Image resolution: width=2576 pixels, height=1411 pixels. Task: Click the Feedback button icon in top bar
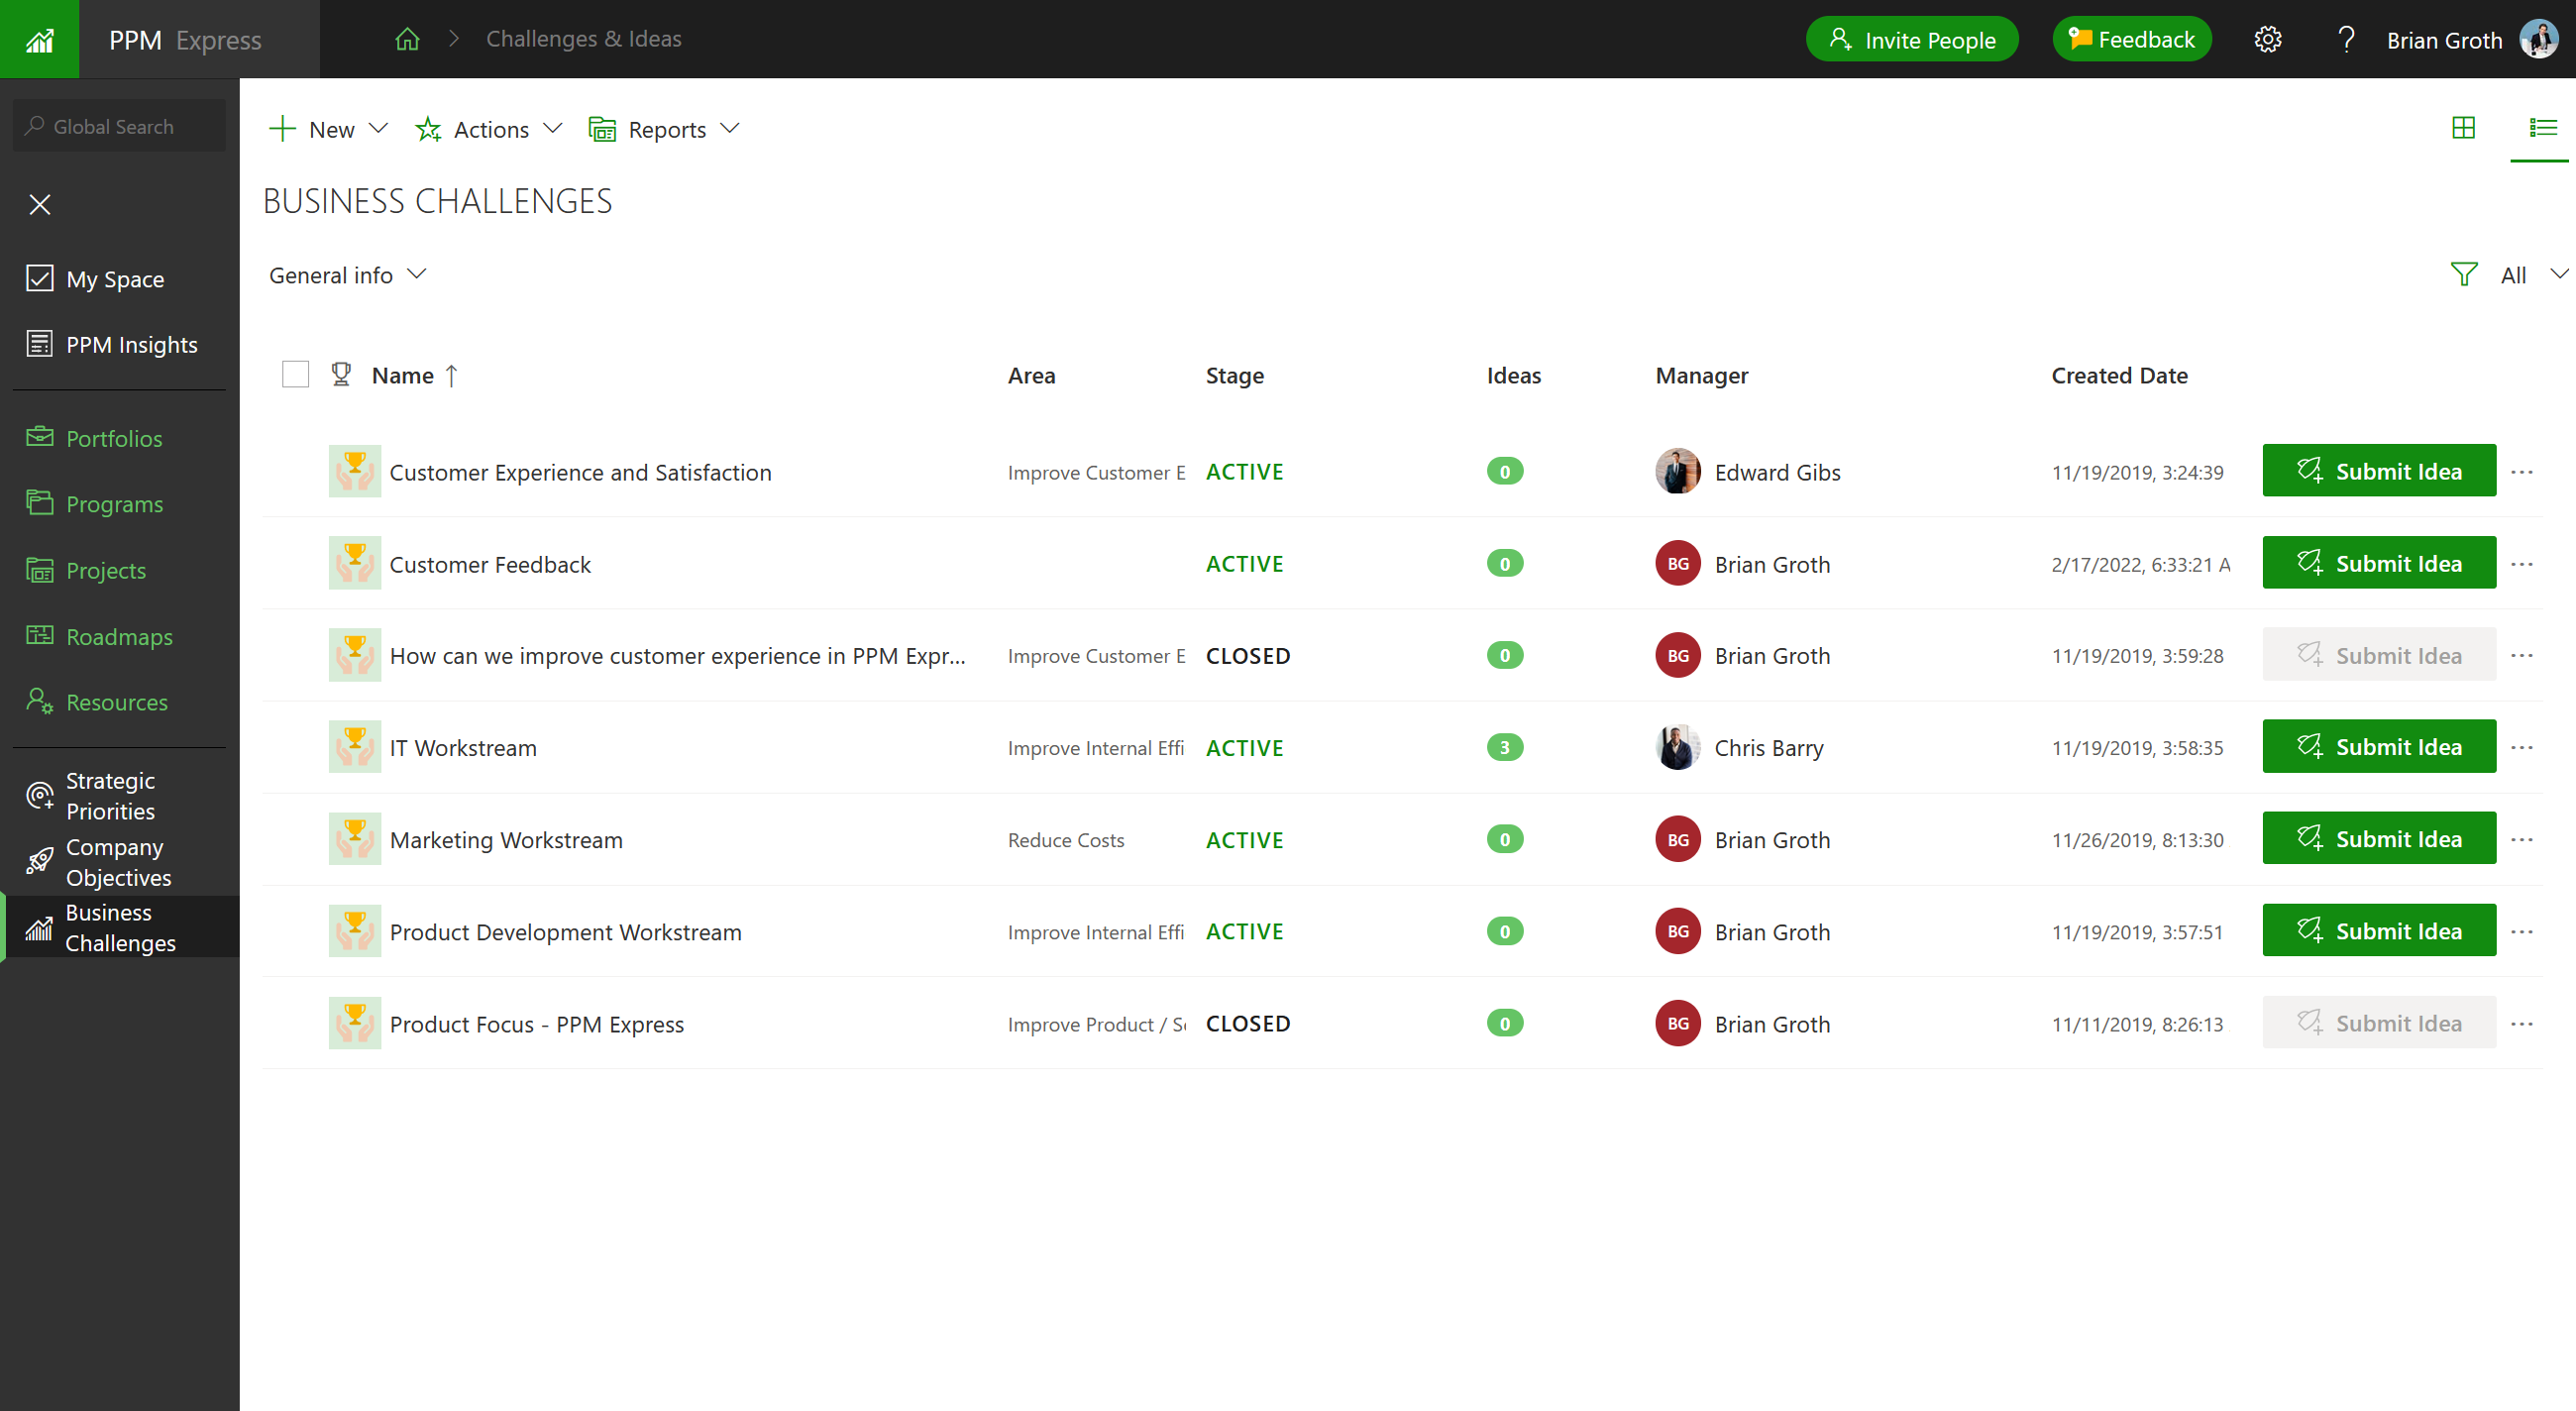[2081, 39]
